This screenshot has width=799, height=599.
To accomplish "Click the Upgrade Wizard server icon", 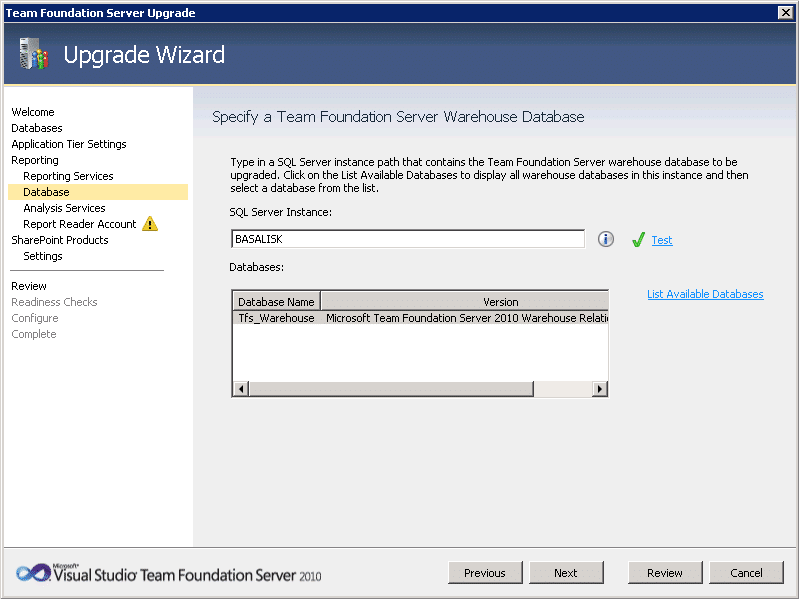I will click(x=34, y=53).
